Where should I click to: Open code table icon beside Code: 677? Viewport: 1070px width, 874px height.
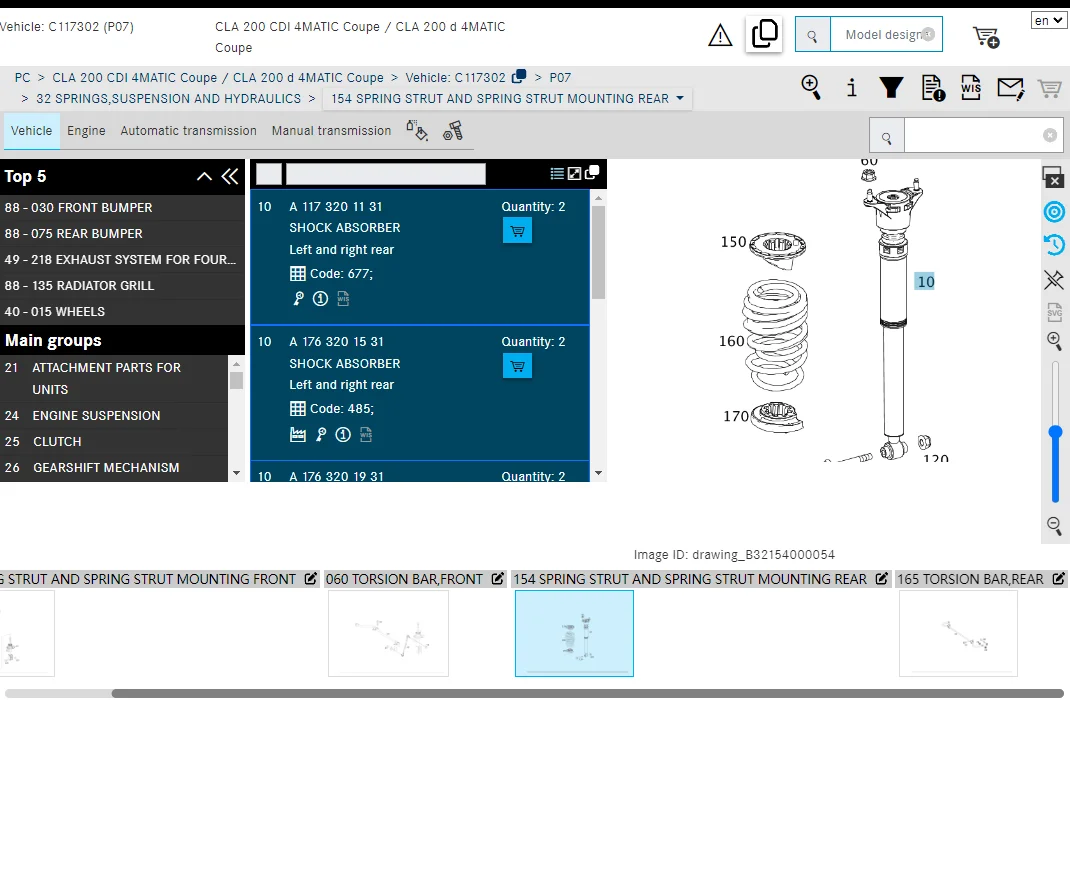tap(298, 274)
